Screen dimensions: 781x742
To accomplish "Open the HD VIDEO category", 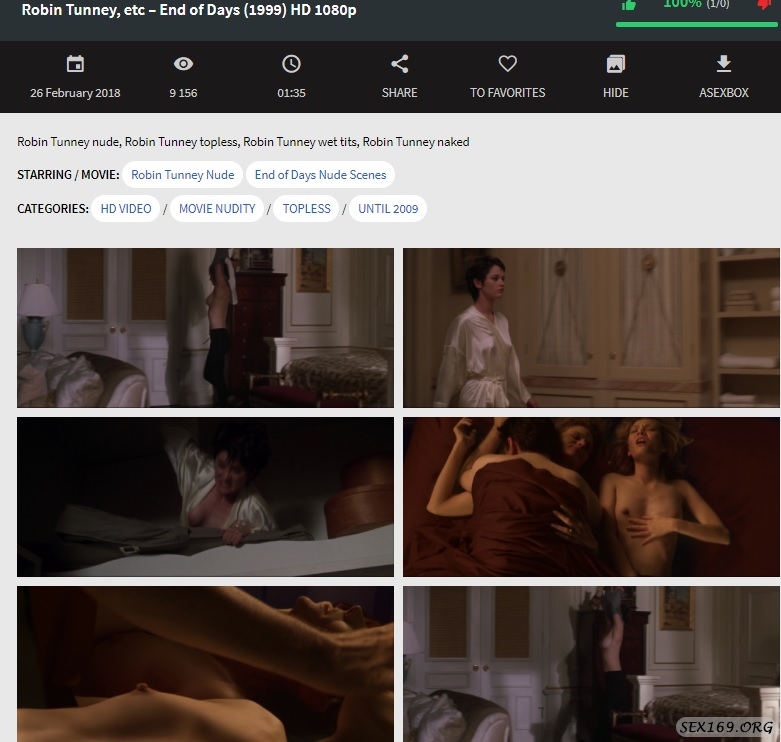I will click(x=126, y=209).
